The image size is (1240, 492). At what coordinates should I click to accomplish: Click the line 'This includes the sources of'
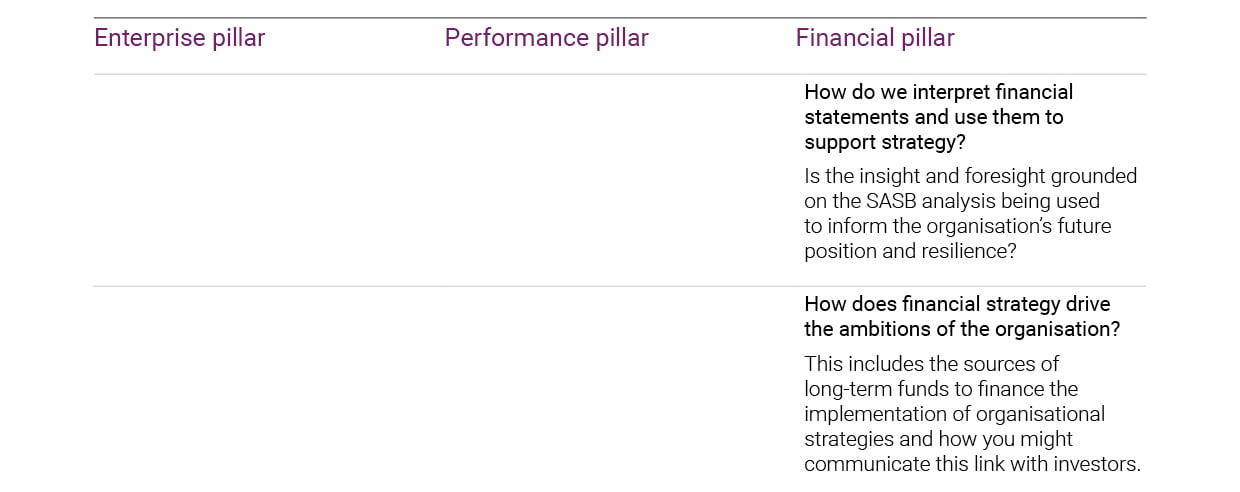pyautogui.click(x=931, y=363)
